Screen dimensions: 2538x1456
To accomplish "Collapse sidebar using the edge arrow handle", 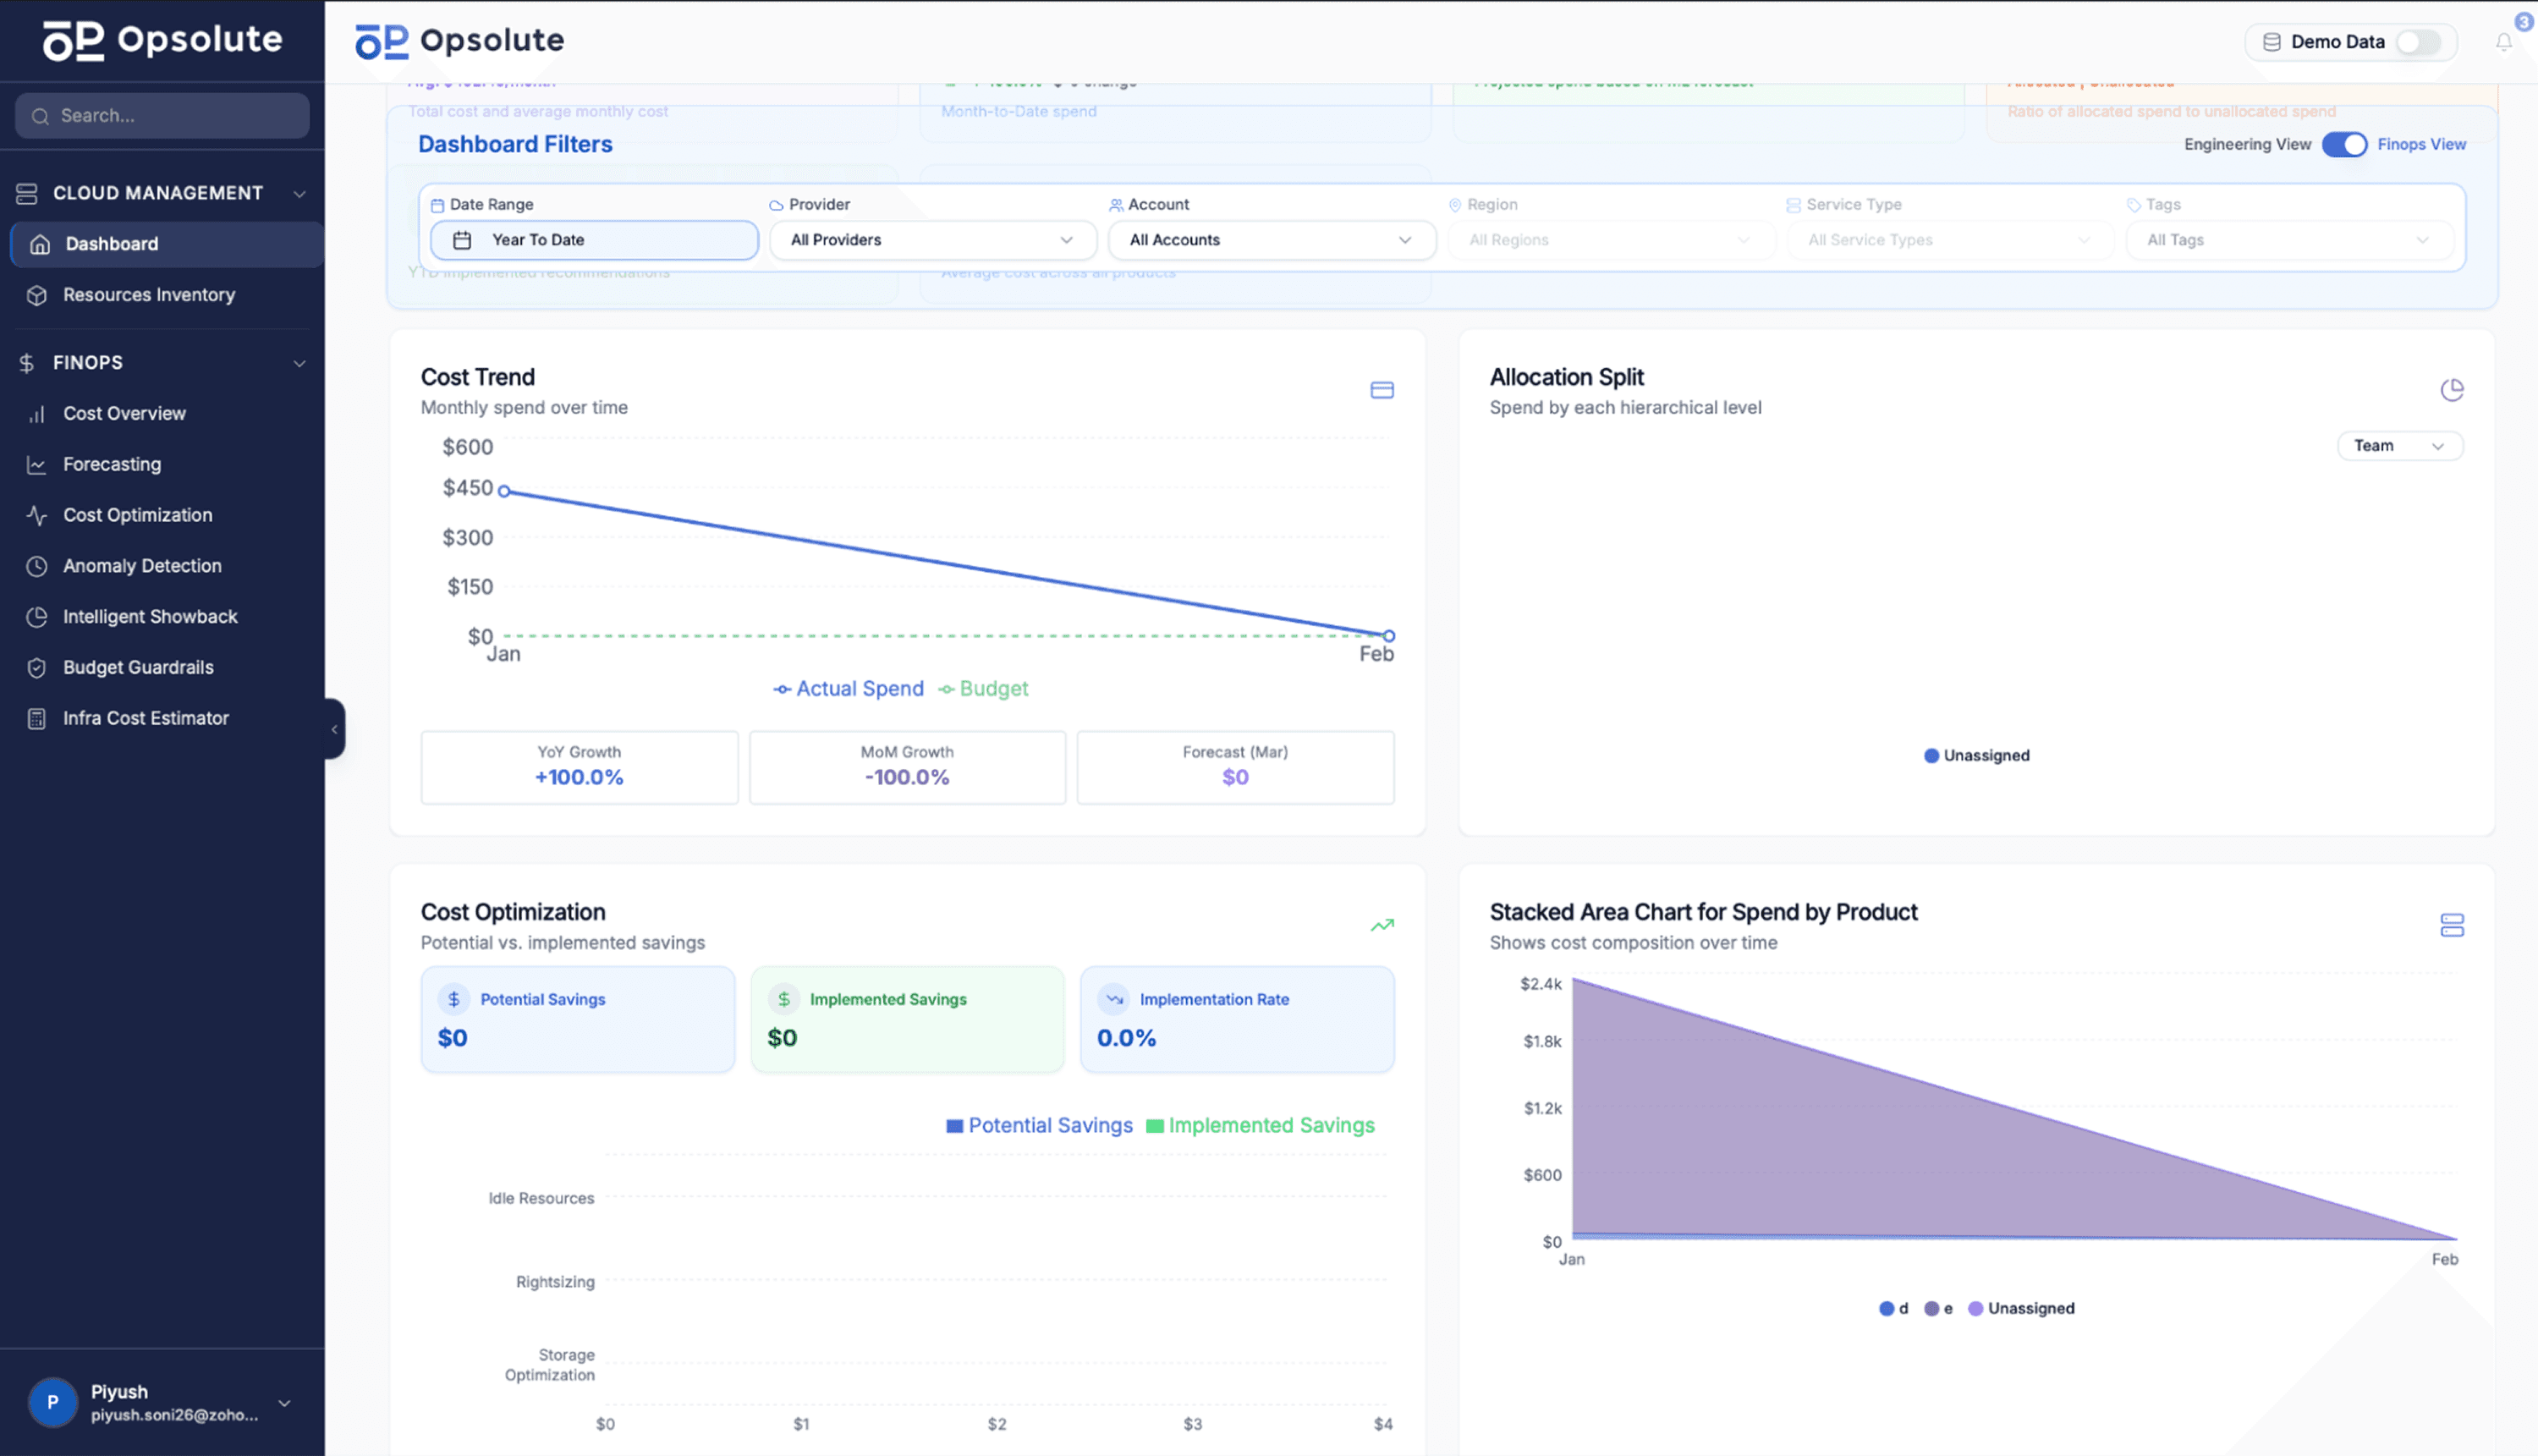I will 334,729.
